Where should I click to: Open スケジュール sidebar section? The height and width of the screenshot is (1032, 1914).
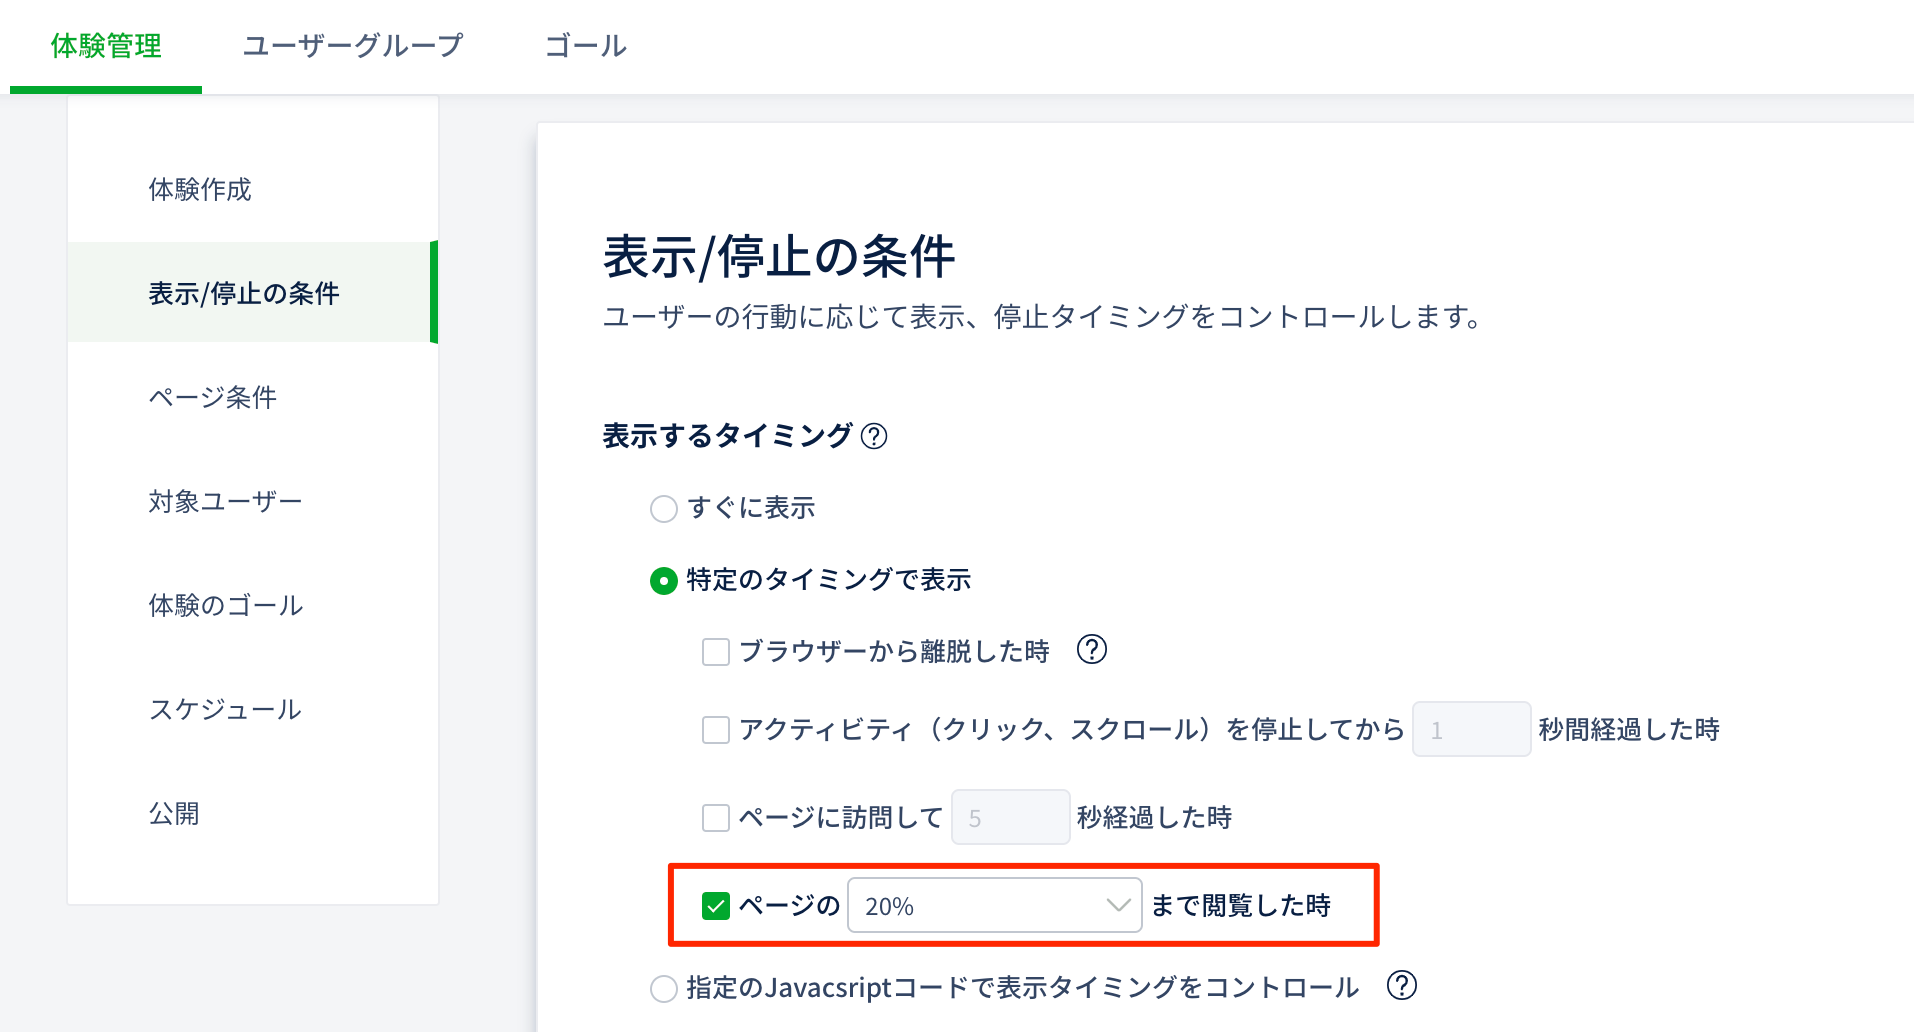pyautogui.click(x=225, y=710)
